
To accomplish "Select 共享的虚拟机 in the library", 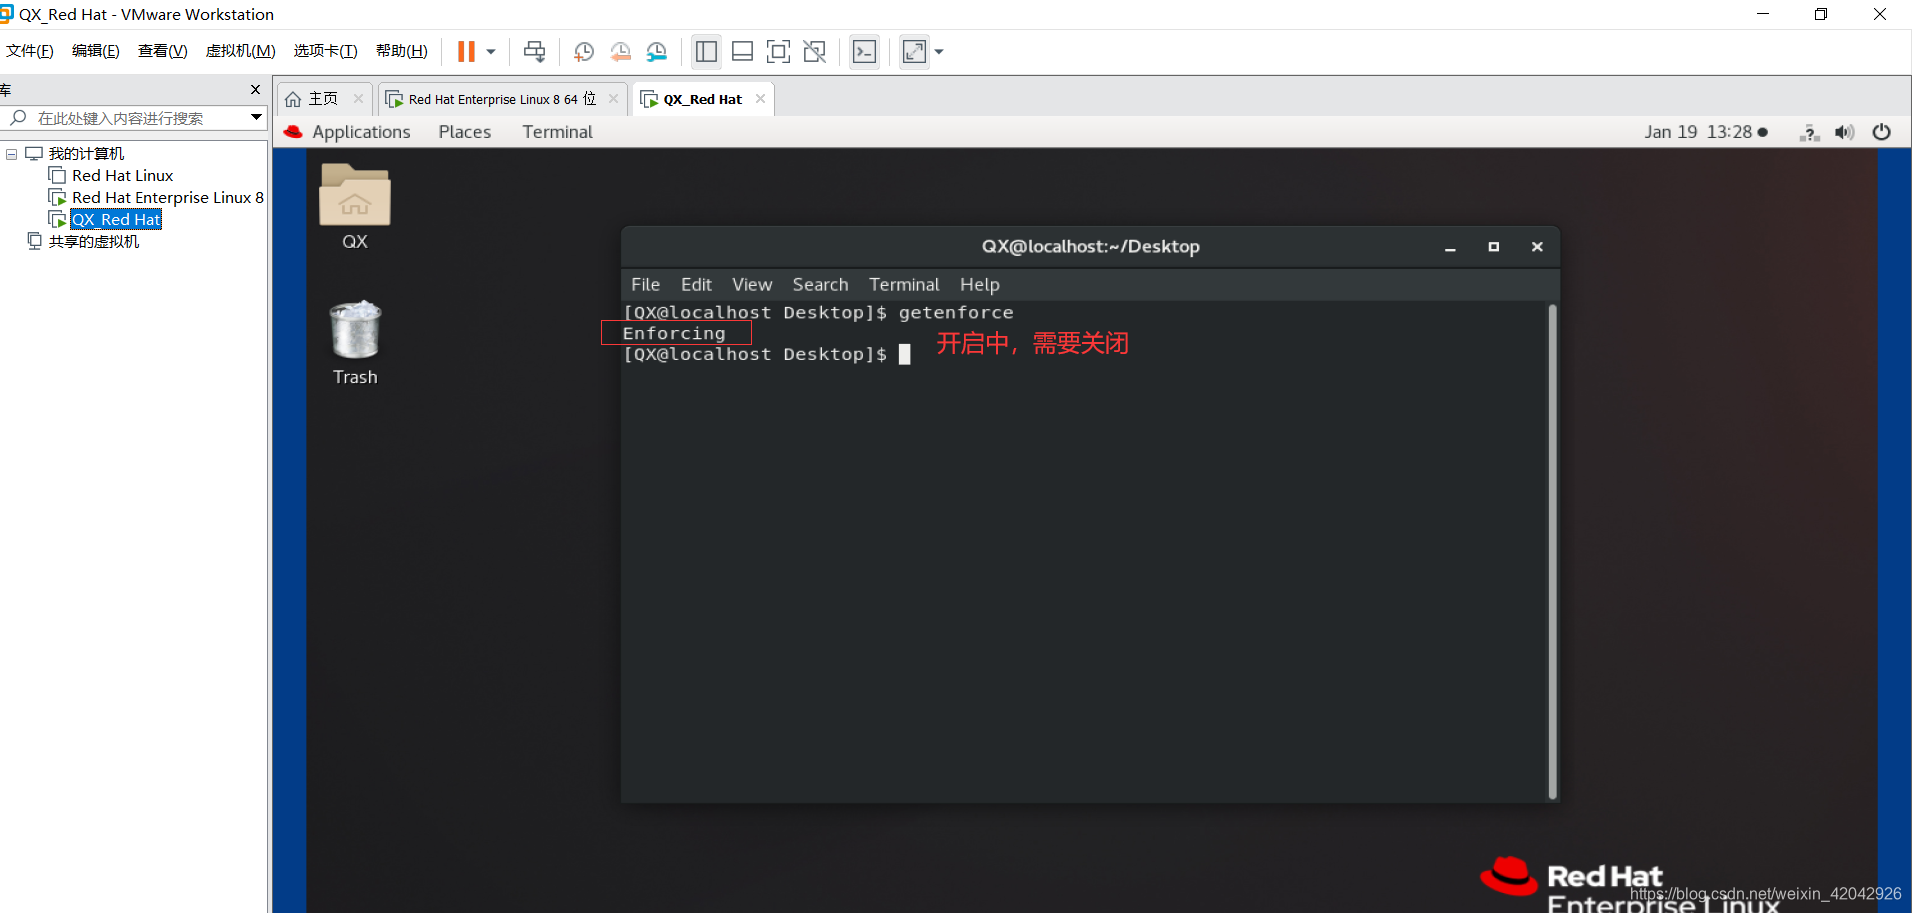I will (x=93, y=242).
